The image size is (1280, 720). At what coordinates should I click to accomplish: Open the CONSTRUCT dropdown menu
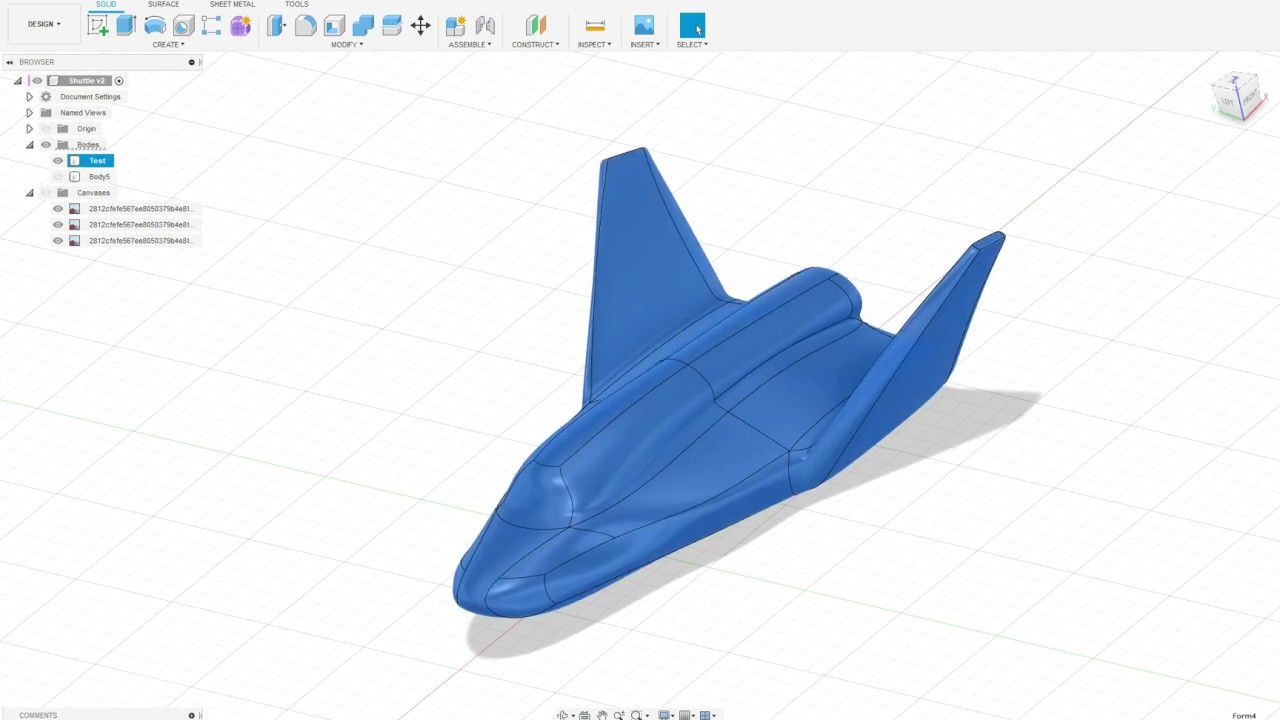[x=535, y=45]
